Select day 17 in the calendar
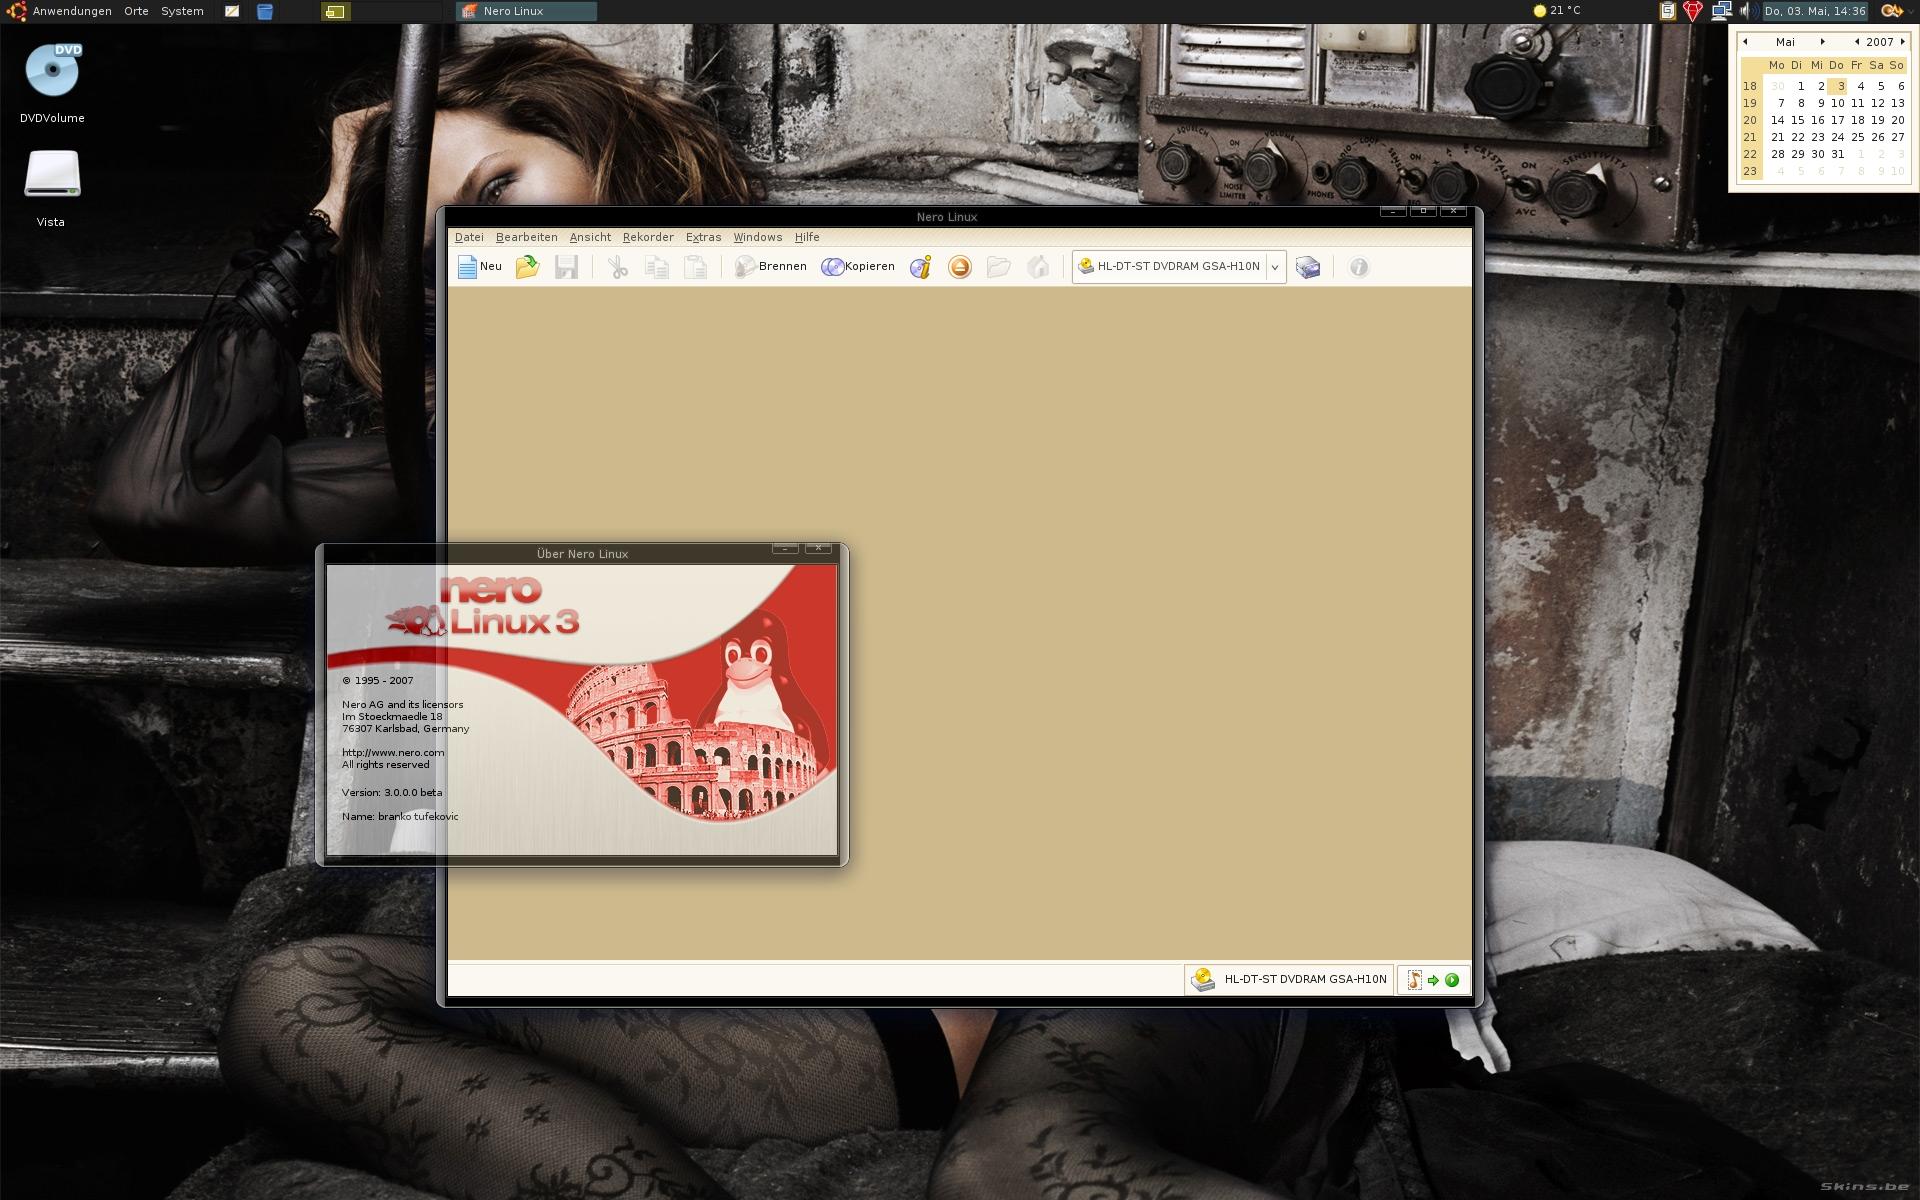1920x1200 pixels. point(1838,120)
